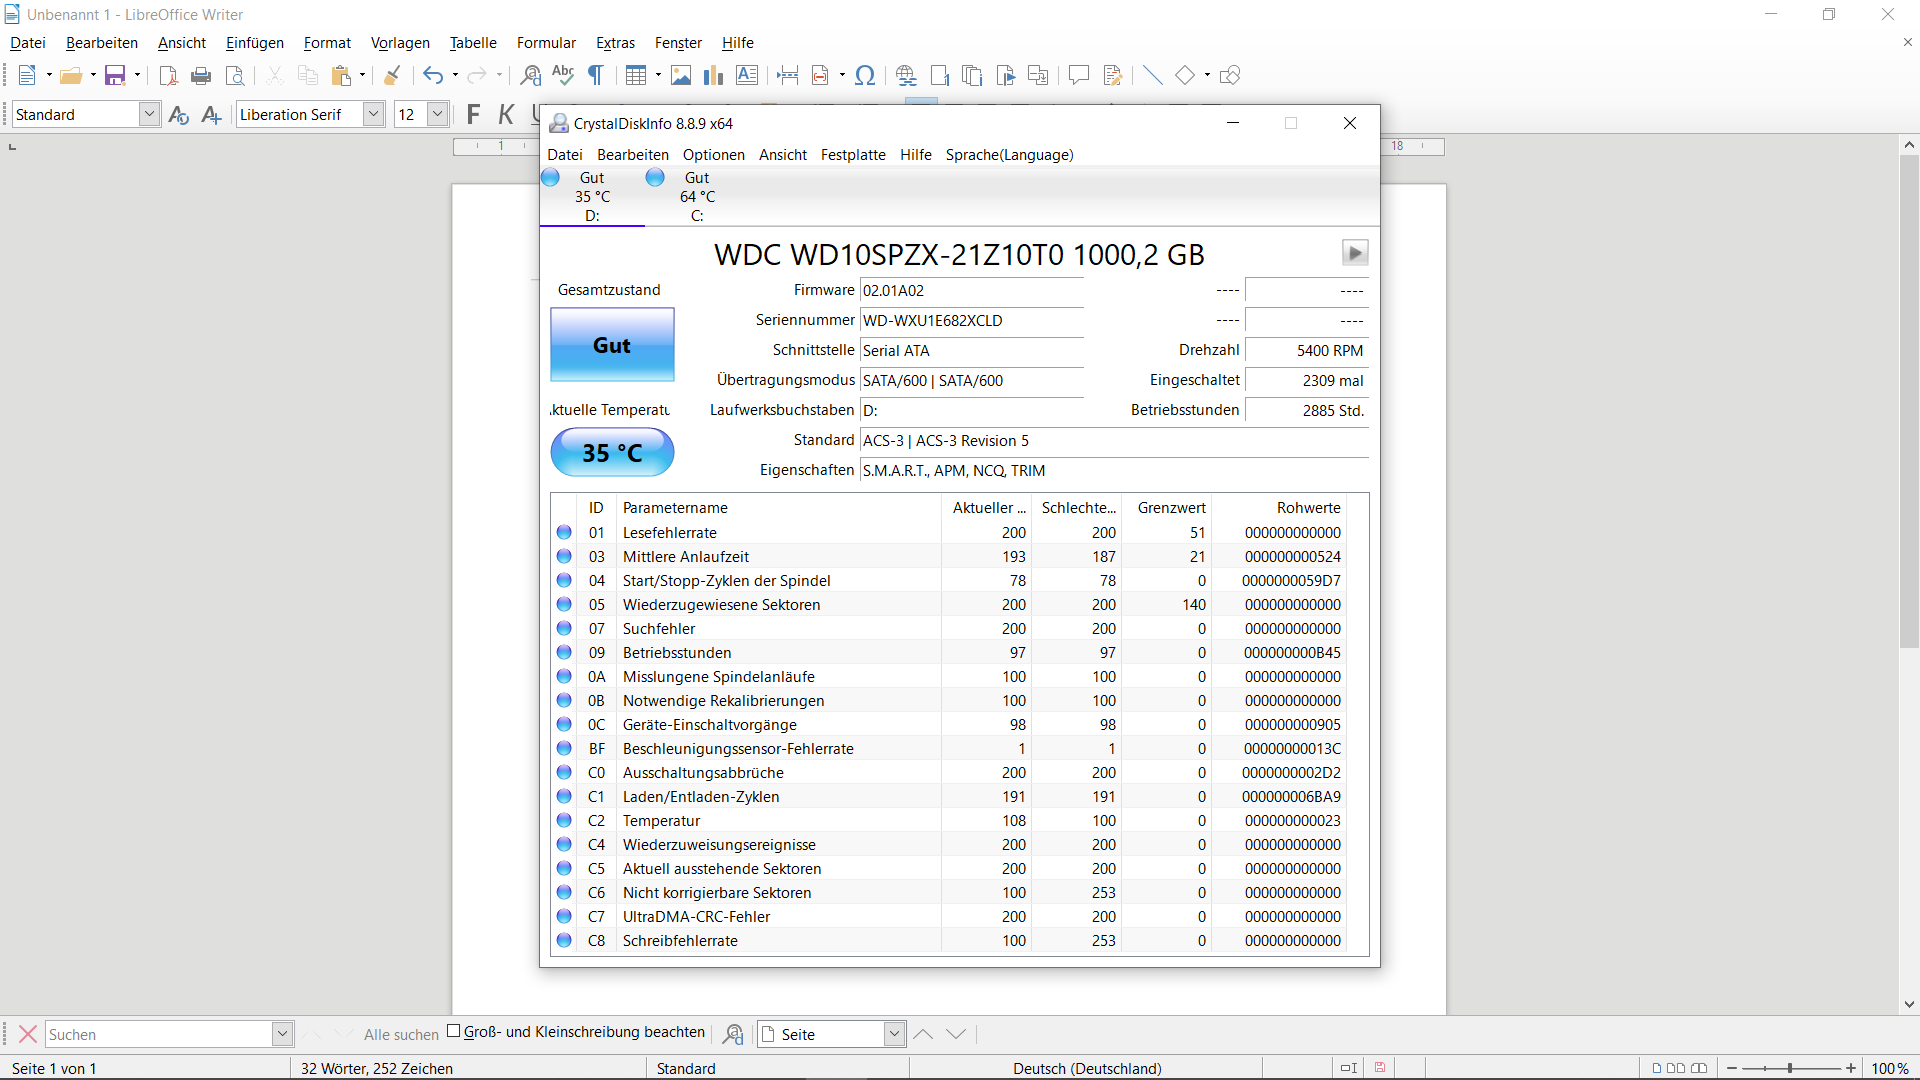Viewport: 1920px width, 1080px height.
Task: Open the Basic Shapes dropdown arrow
Action: pyautogui.click(x=1207, y=75)
